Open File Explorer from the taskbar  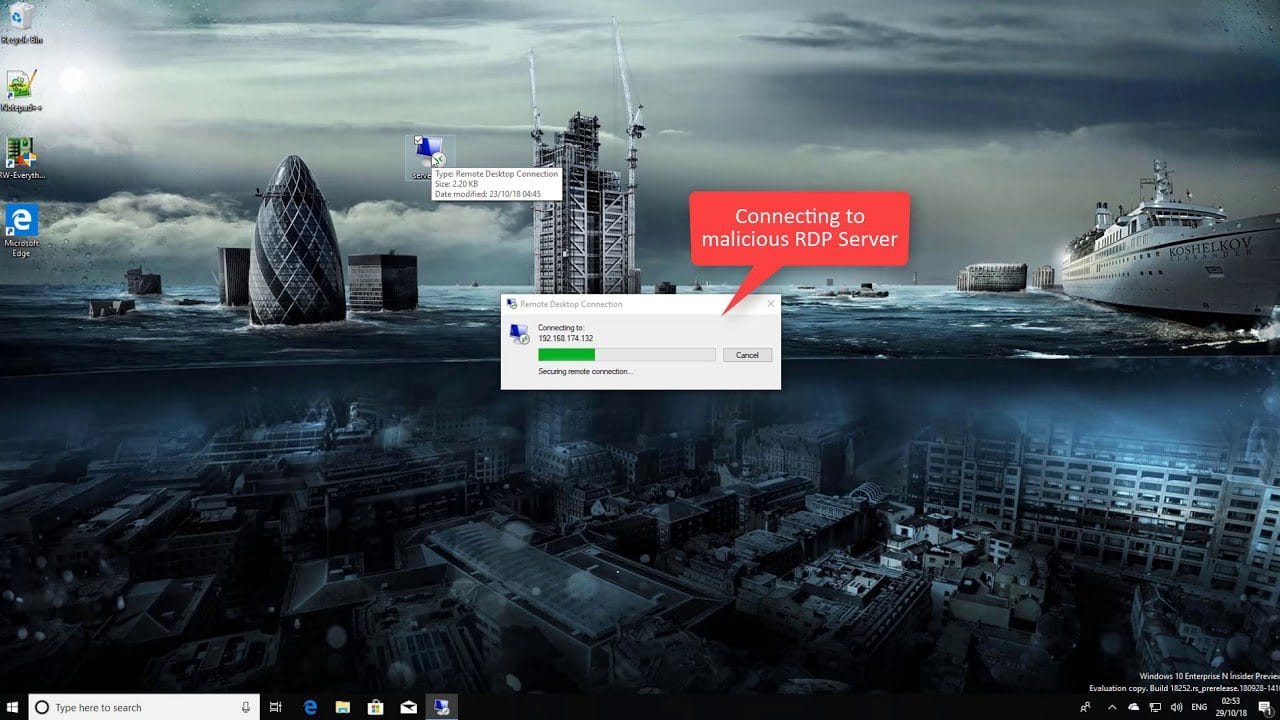[x=342, y=707]
